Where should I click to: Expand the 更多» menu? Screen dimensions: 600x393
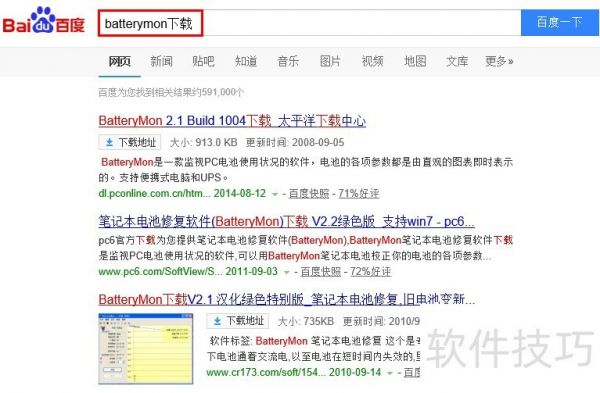(499, 61)
